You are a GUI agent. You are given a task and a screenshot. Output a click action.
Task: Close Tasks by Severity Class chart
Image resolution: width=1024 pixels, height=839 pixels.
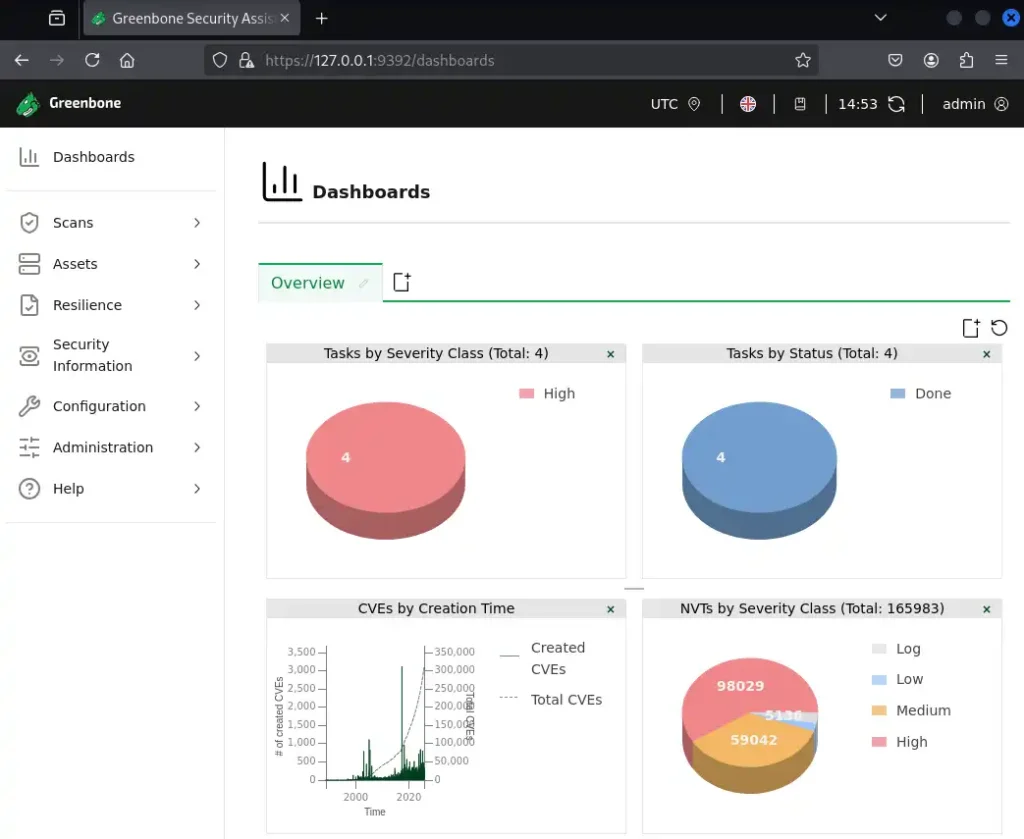pyautogui.click(x=611, y=354)
